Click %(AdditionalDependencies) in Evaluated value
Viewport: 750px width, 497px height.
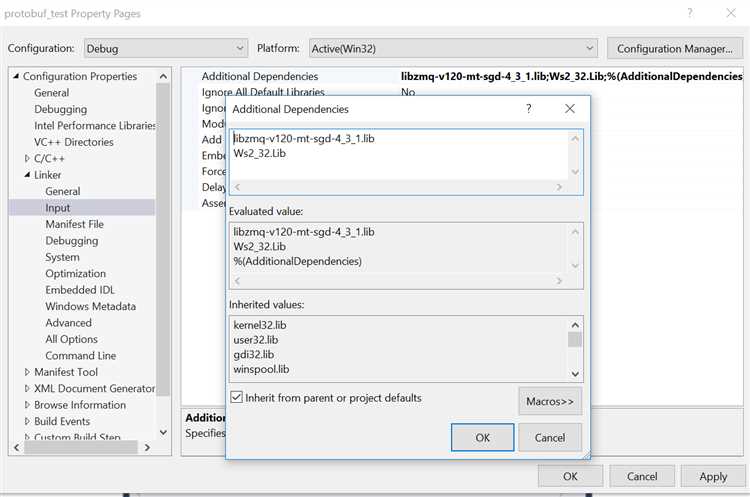297,261
